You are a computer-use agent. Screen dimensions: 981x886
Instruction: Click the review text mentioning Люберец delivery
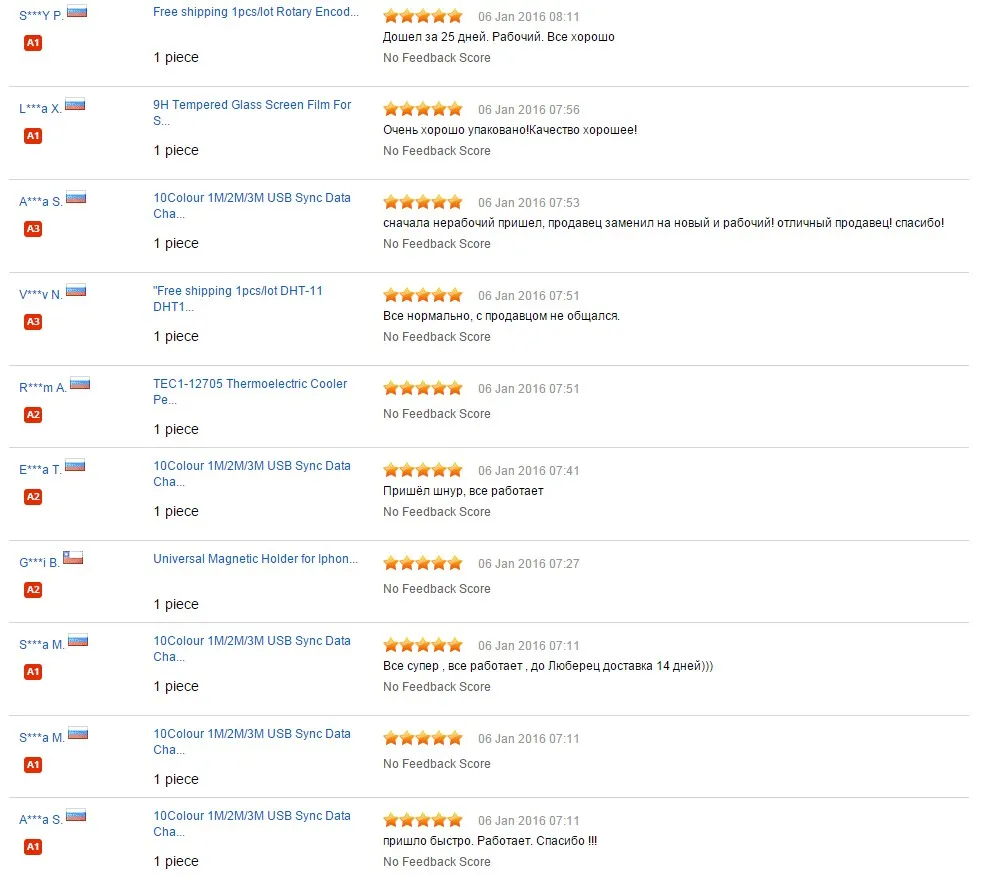coord(548,666)
